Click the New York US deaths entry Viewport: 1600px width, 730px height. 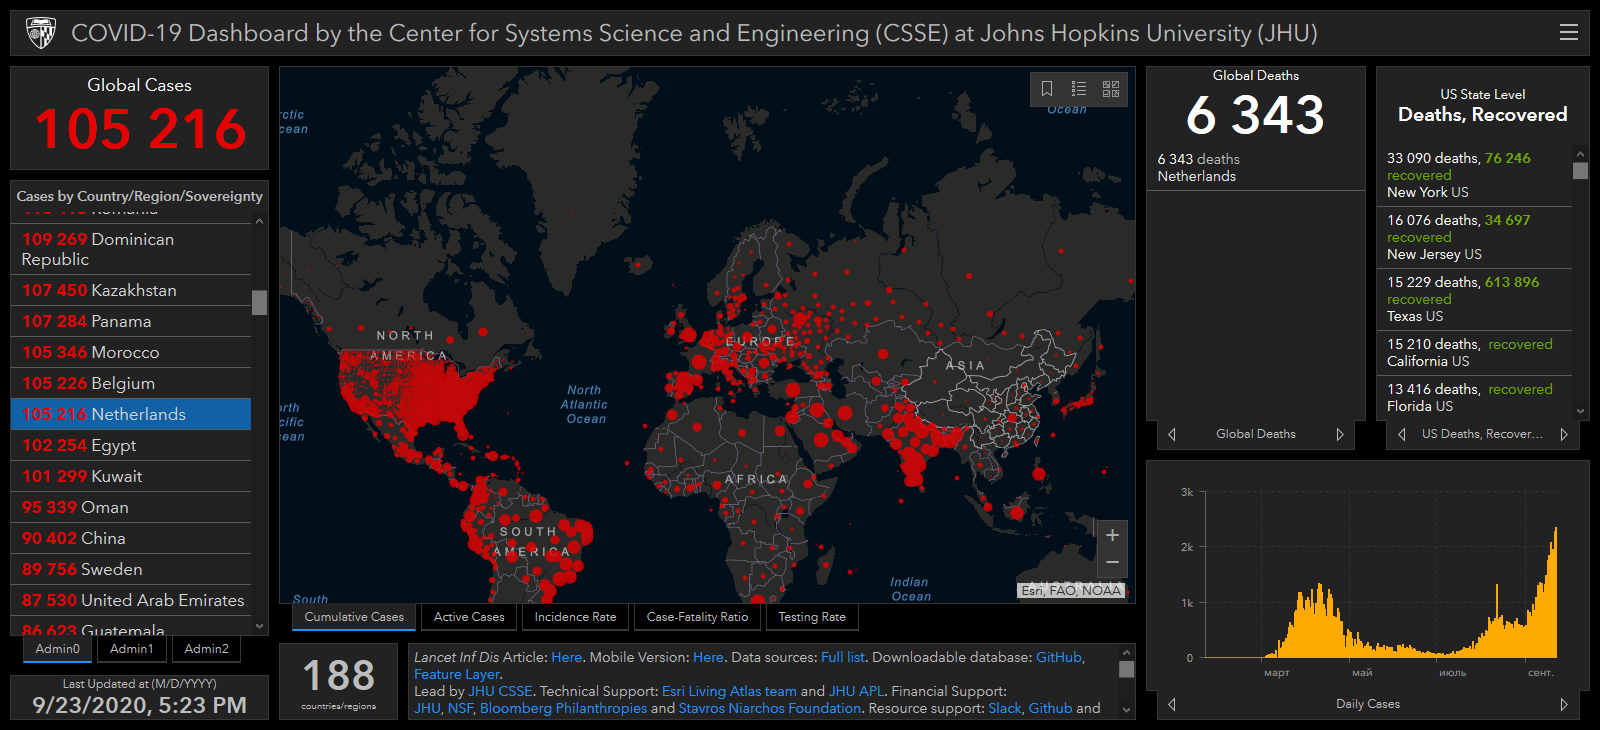point(1475,175)
